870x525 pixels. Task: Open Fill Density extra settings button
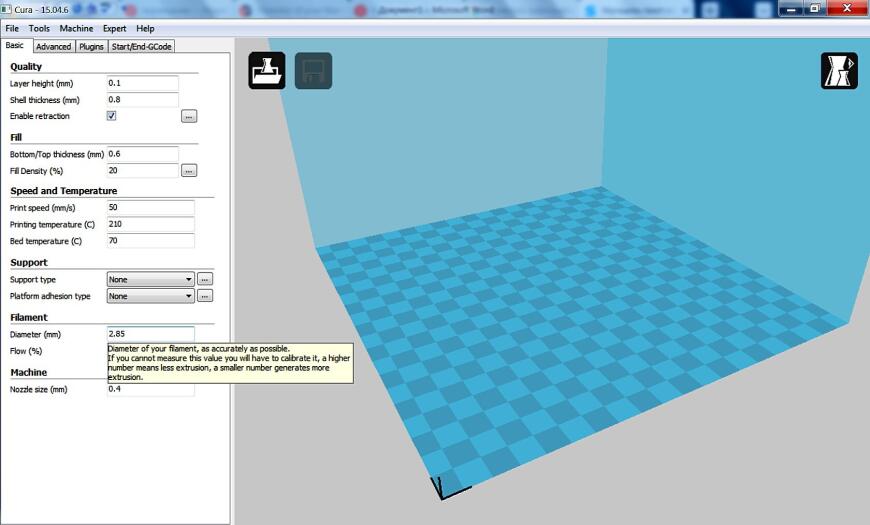[189, 170]
